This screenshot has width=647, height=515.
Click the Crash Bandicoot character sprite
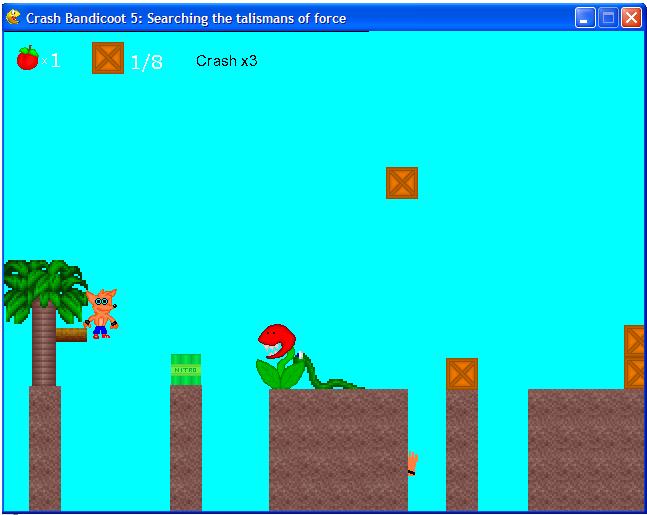coord(100,313)
